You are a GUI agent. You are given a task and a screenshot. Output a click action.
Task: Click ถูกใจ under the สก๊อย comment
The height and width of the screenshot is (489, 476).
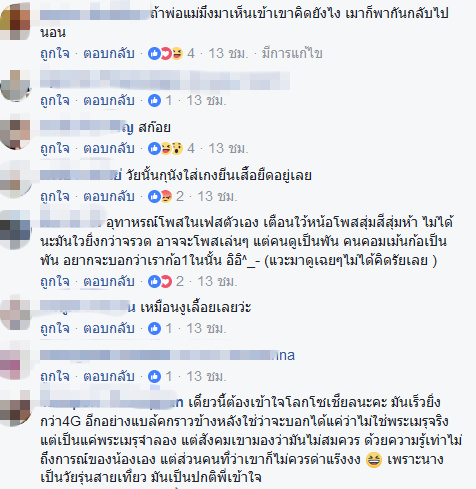(55, 148)
